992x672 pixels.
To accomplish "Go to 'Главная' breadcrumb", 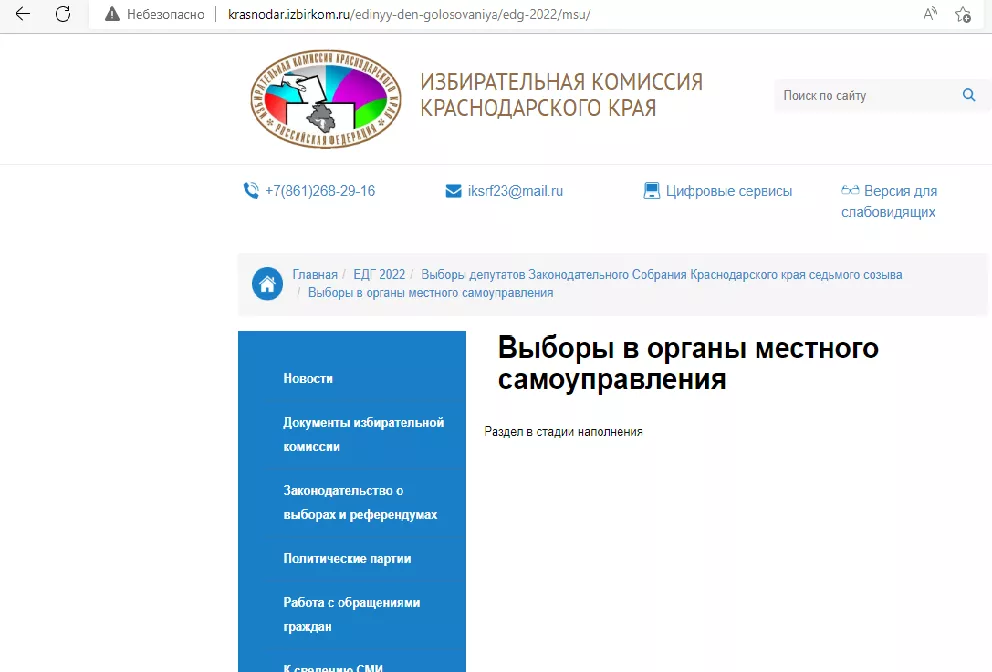I will click(315, 274).
